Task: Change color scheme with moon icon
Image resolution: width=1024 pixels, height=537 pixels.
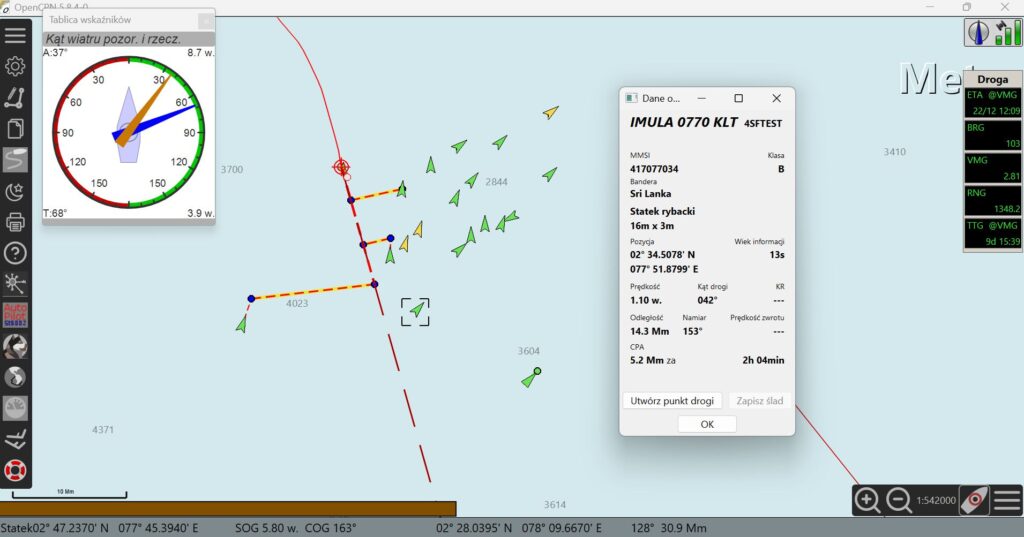Action: click(15, 191)
